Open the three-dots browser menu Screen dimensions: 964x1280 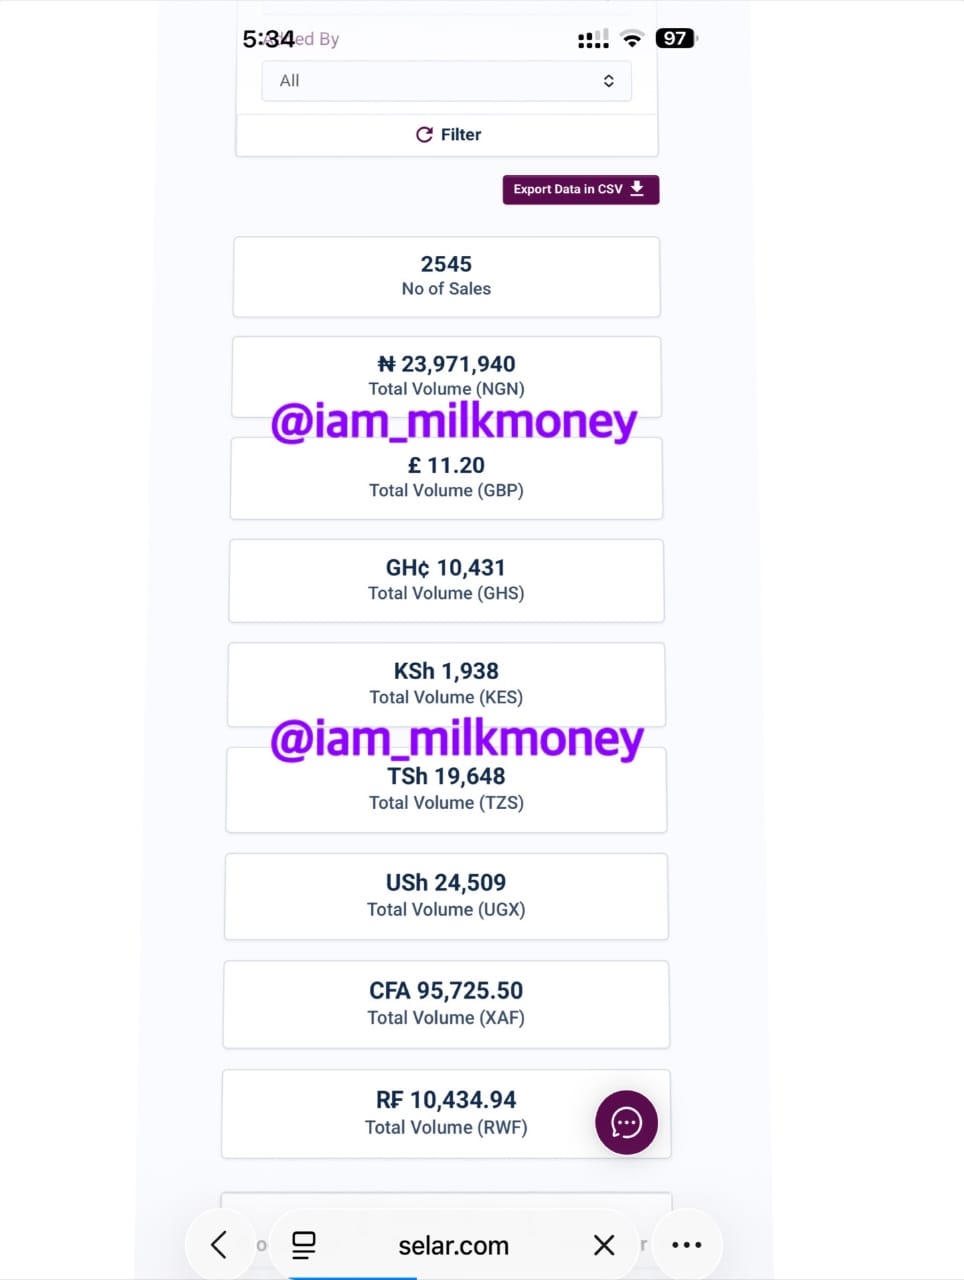(x=686, y=1244)
